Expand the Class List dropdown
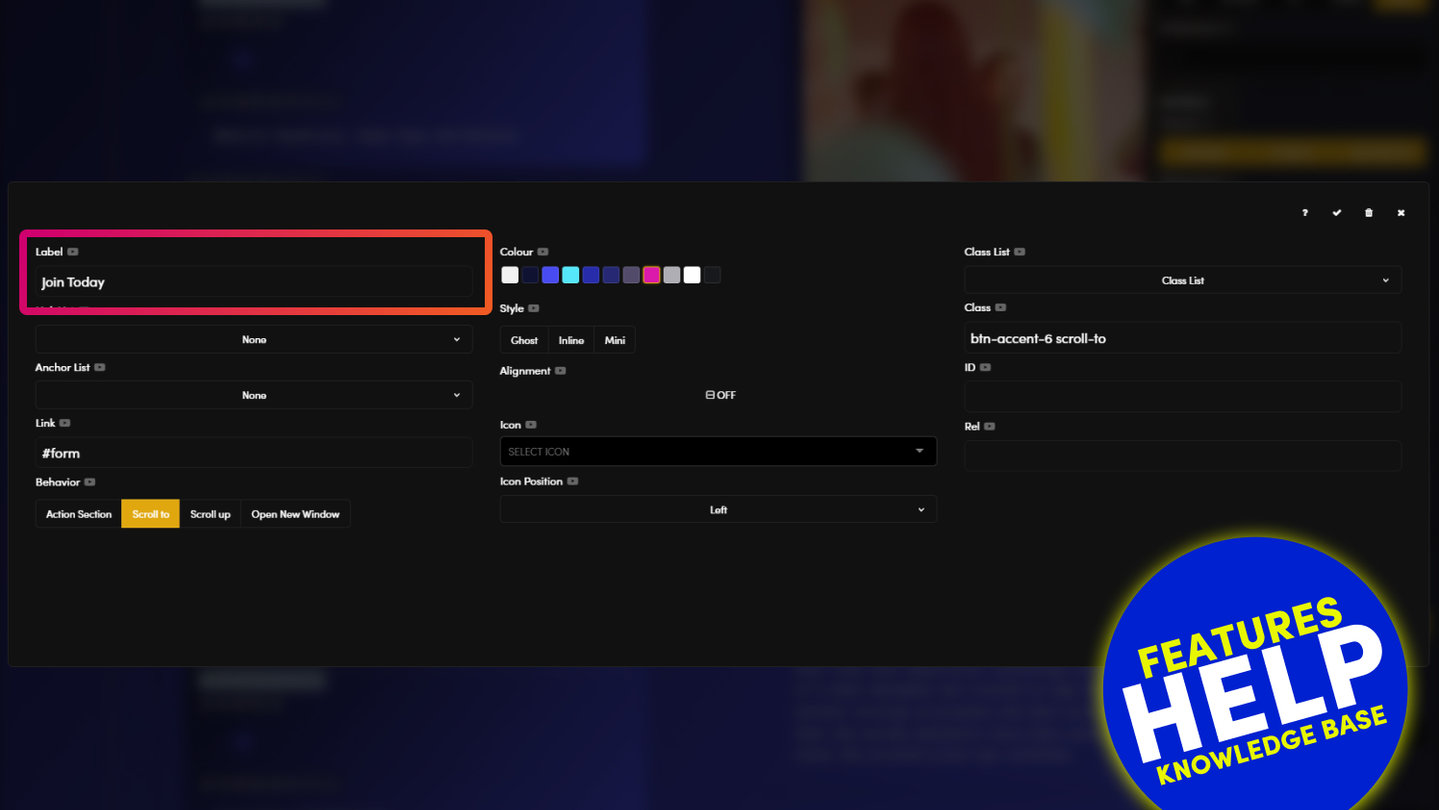 (x=1182, y=281)
